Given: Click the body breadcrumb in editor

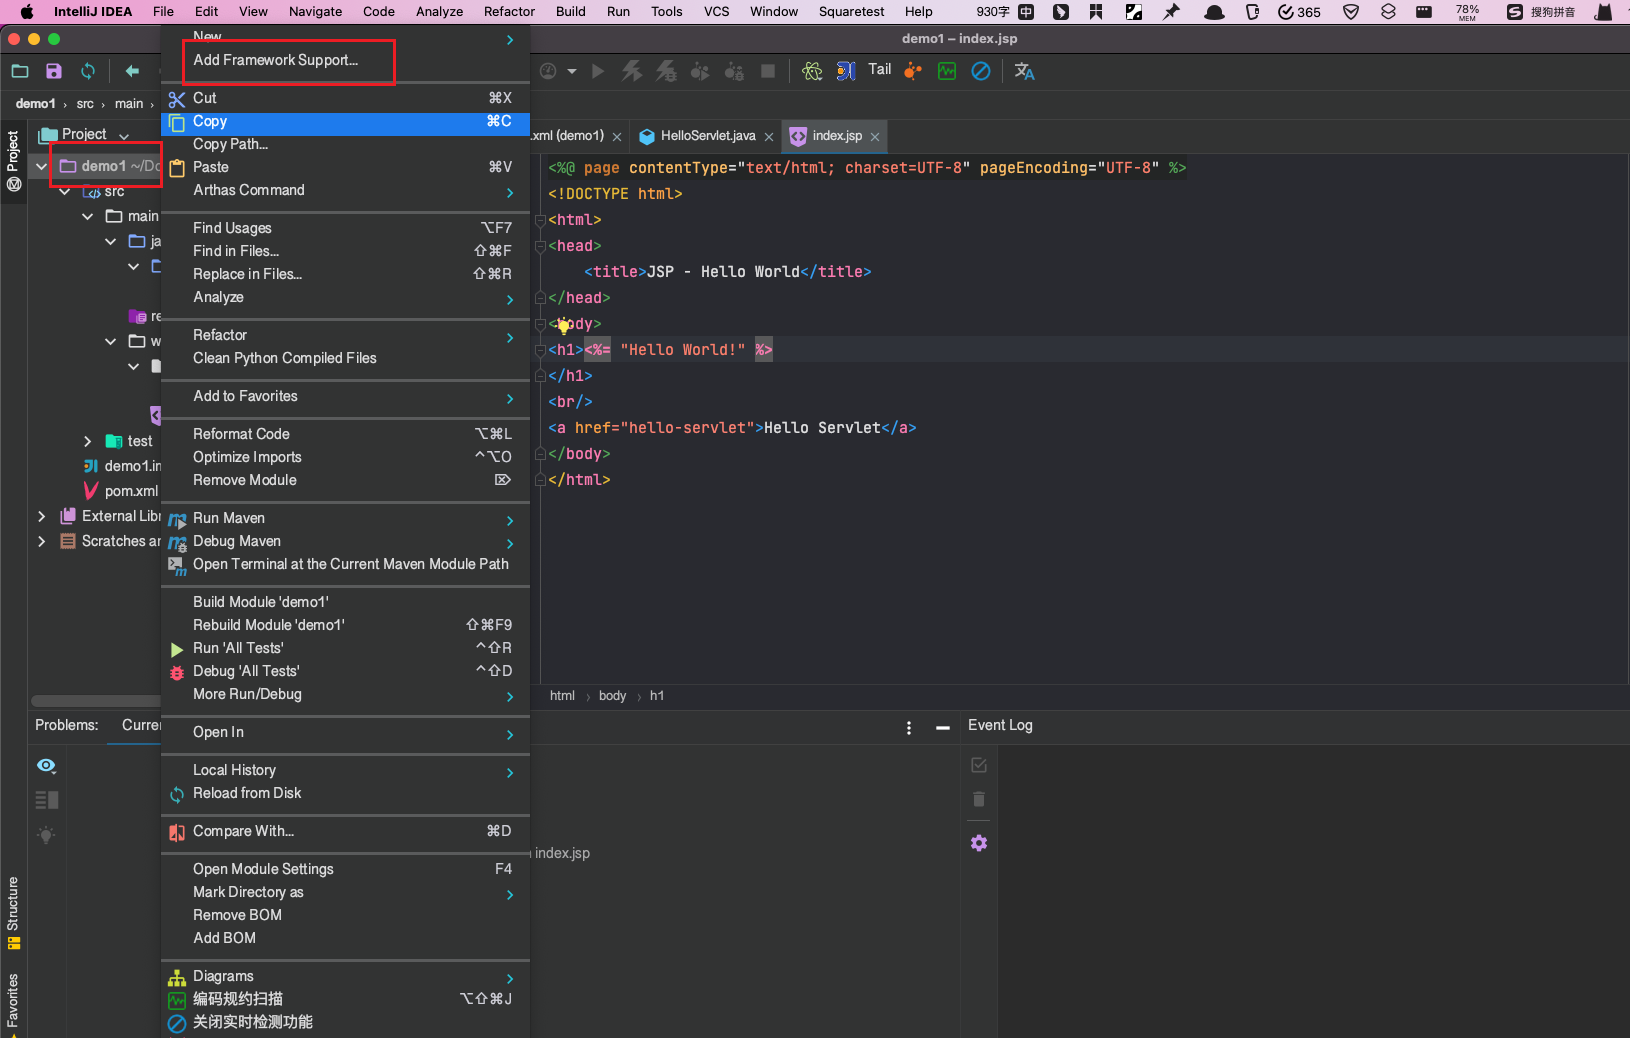Looking at the screenshot, I should pos(612,696).
